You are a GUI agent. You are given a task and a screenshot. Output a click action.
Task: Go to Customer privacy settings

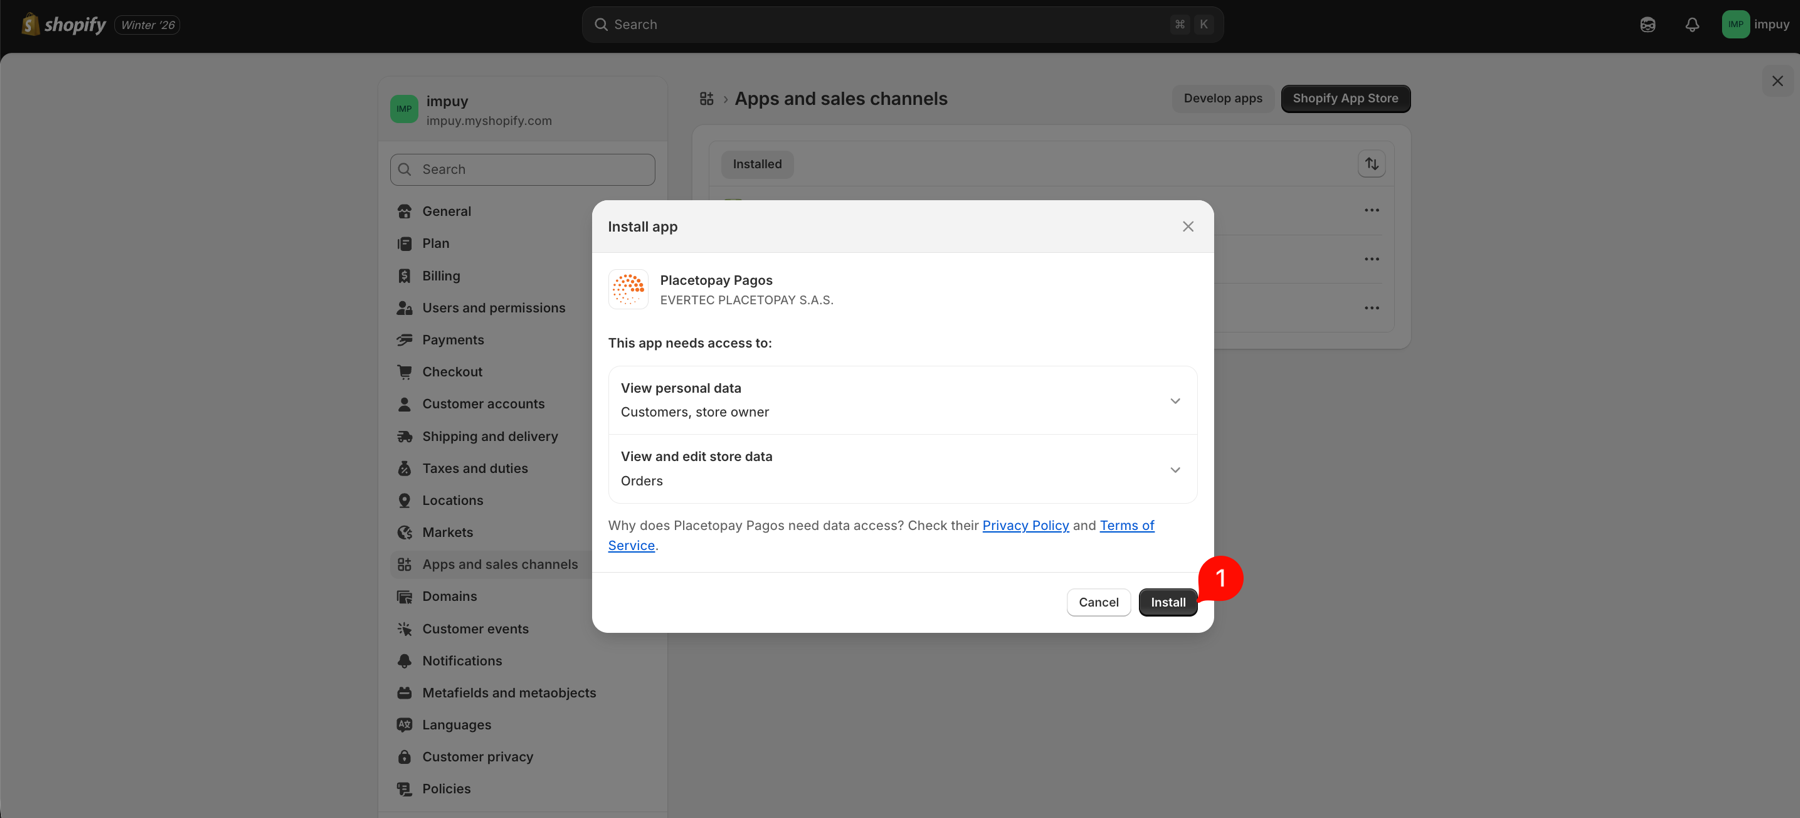(477, 757)
